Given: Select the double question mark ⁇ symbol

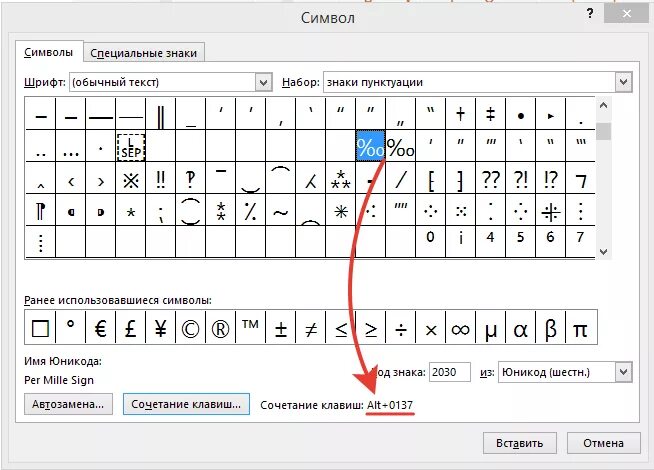Looking at the screenshot, I should (x=490, y=178).
